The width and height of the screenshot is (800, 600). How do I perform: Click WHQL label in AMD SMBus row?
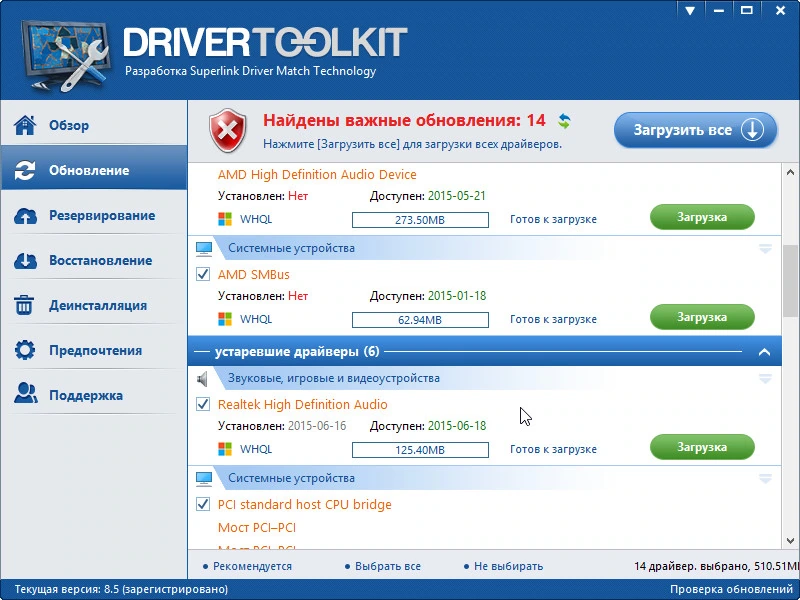click(x=256, y=319)
